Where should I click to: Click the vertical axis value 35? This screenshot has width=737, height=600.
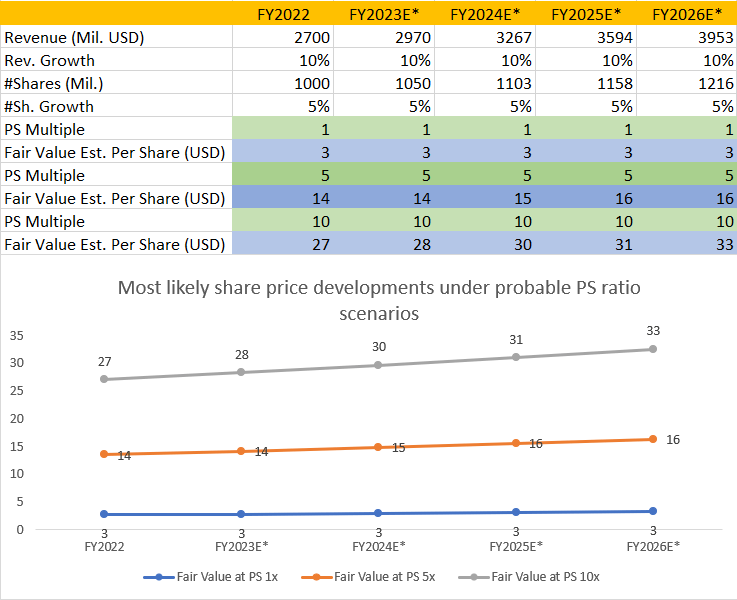pos(16,335)
